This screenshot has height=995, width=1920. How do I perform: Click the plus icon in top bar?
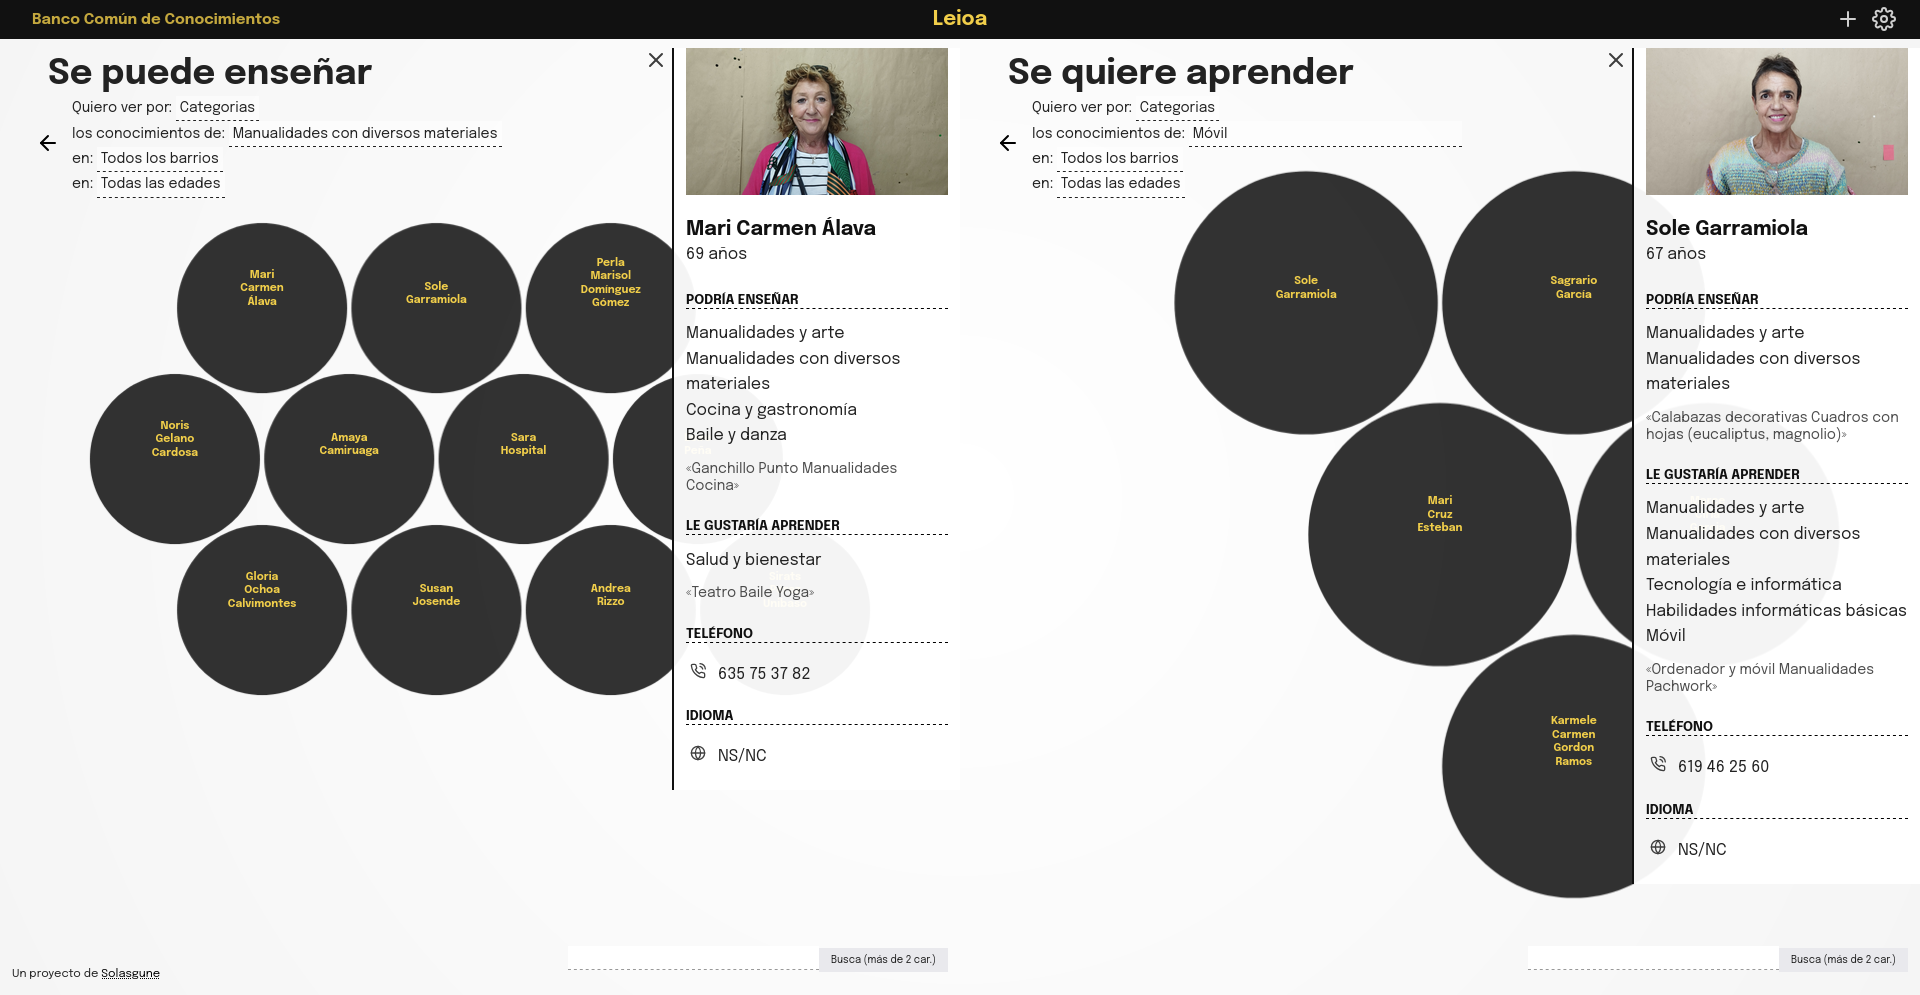coord(1847,19)
